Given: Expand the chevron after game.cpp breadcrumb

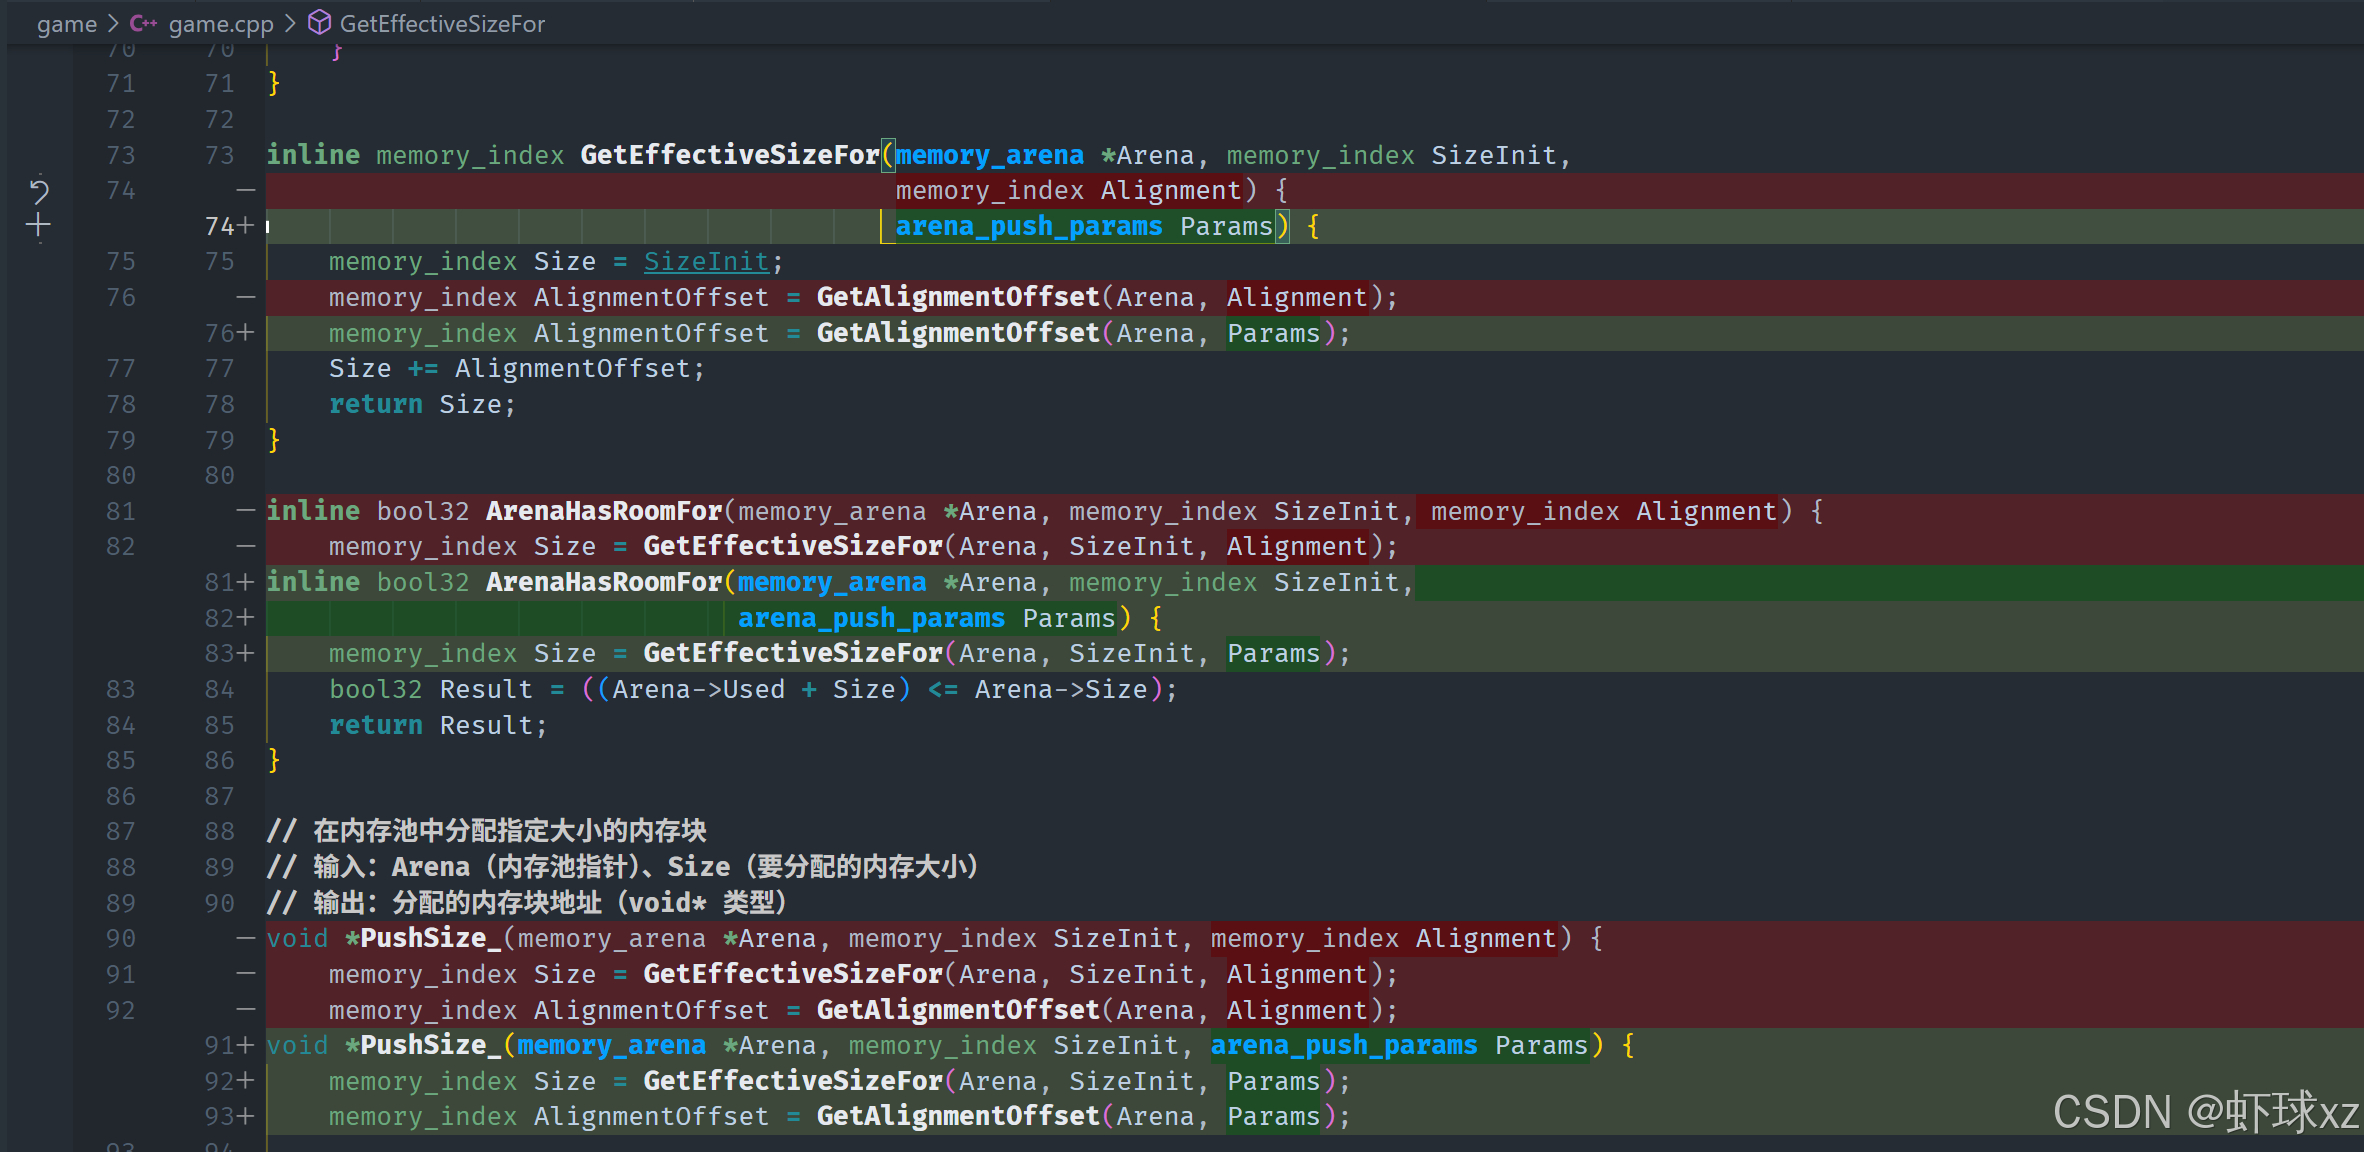Looking at the screenshot, I should (290, 23).
